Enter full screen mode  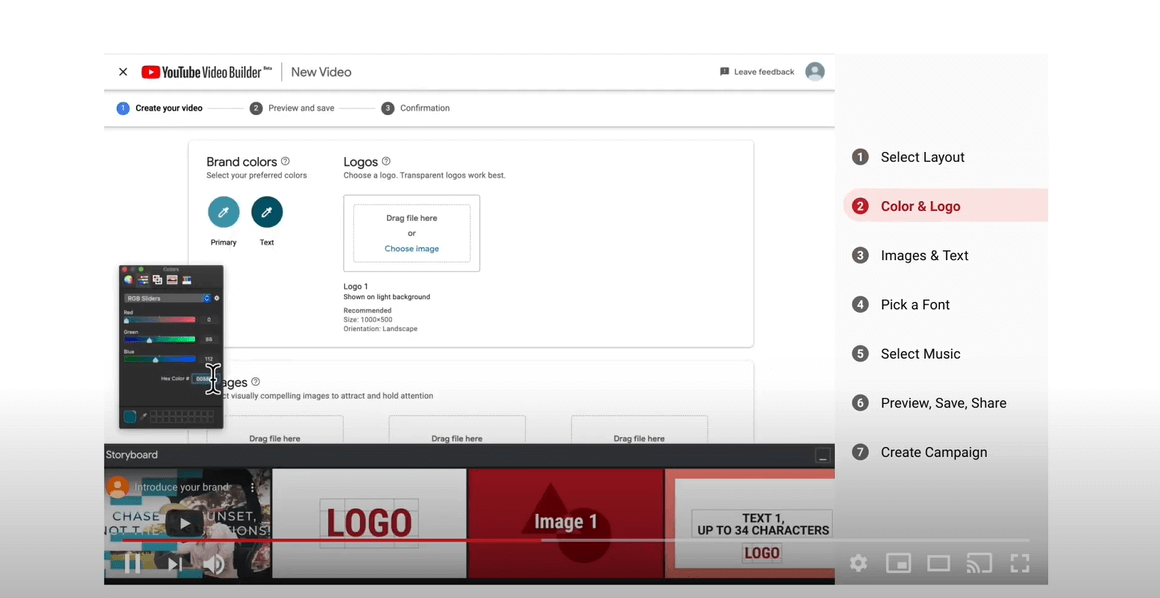[1019, 563]
